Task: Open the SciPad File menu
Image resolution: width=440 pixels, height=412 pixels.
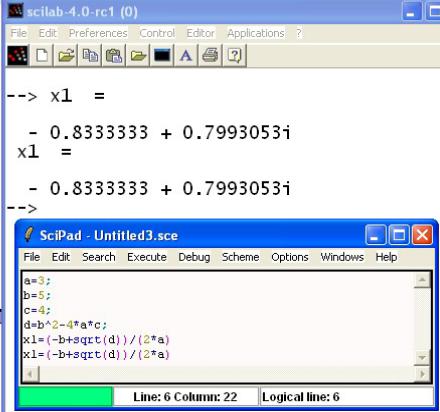Action: click(32, 257)
